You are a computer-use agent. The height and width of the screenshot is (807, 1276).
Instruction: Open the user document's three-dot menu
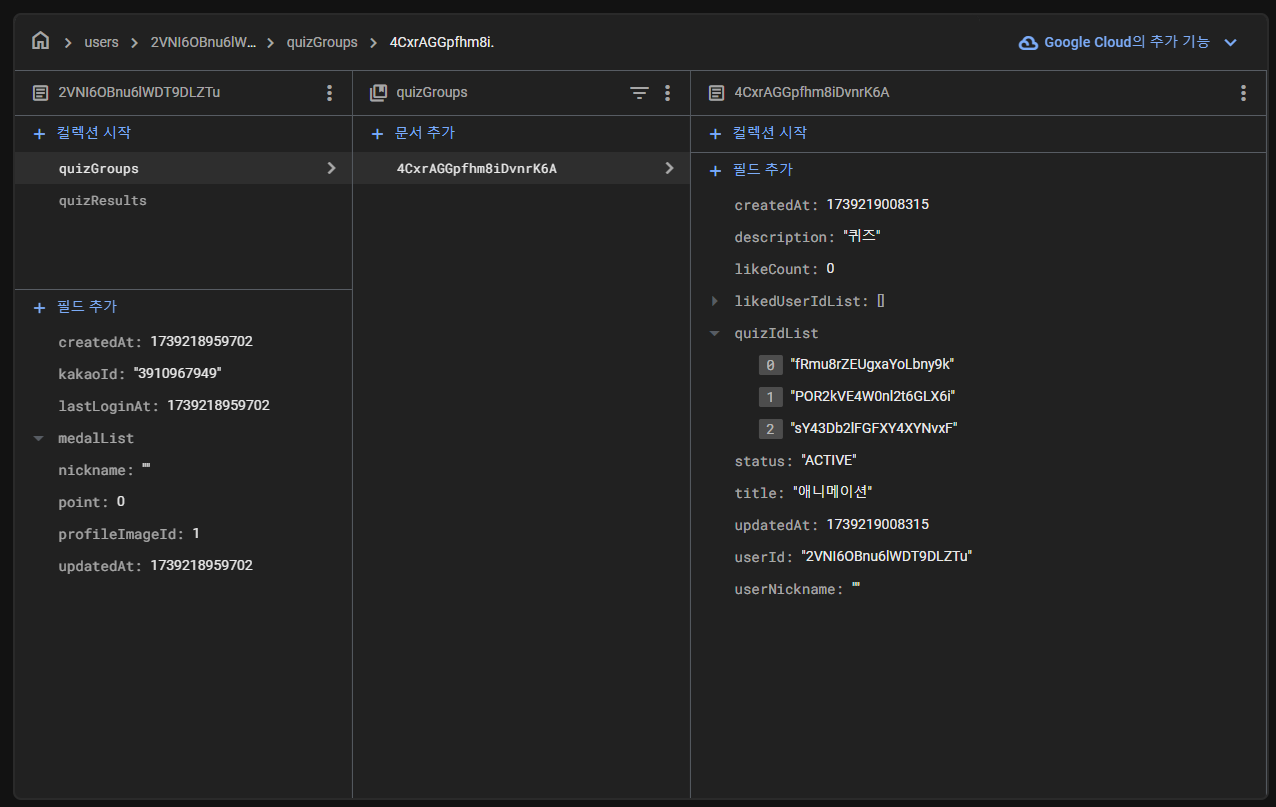(x=330, y=93)
